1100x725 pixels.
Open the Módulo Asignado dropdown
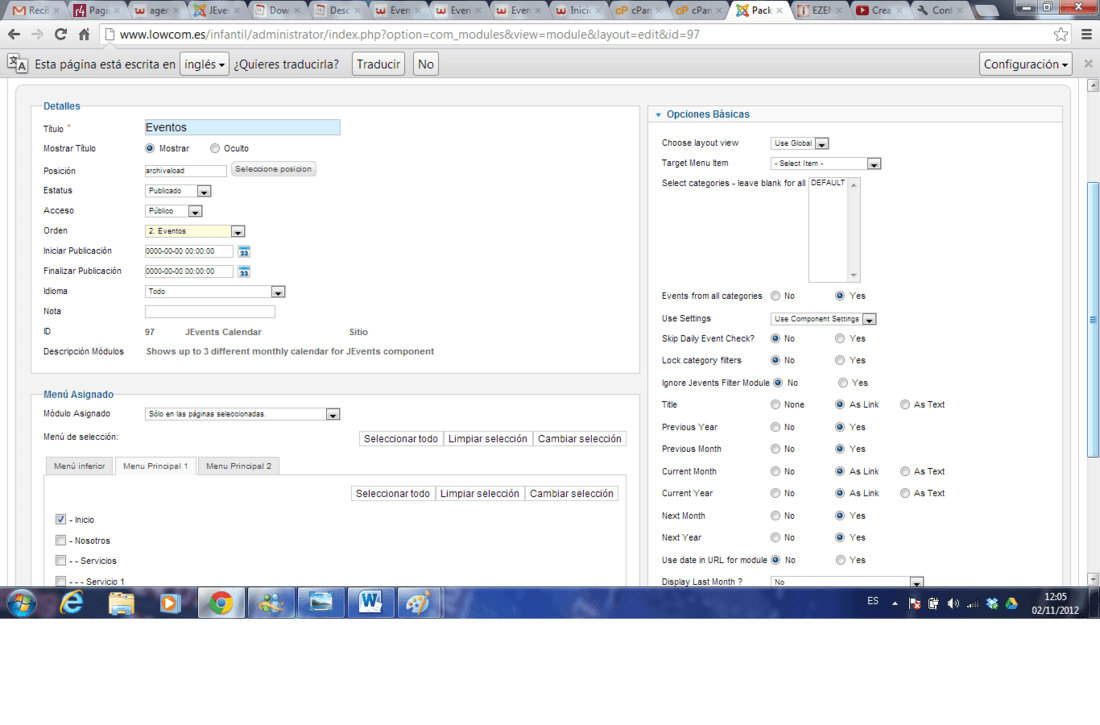coord(243,414)
